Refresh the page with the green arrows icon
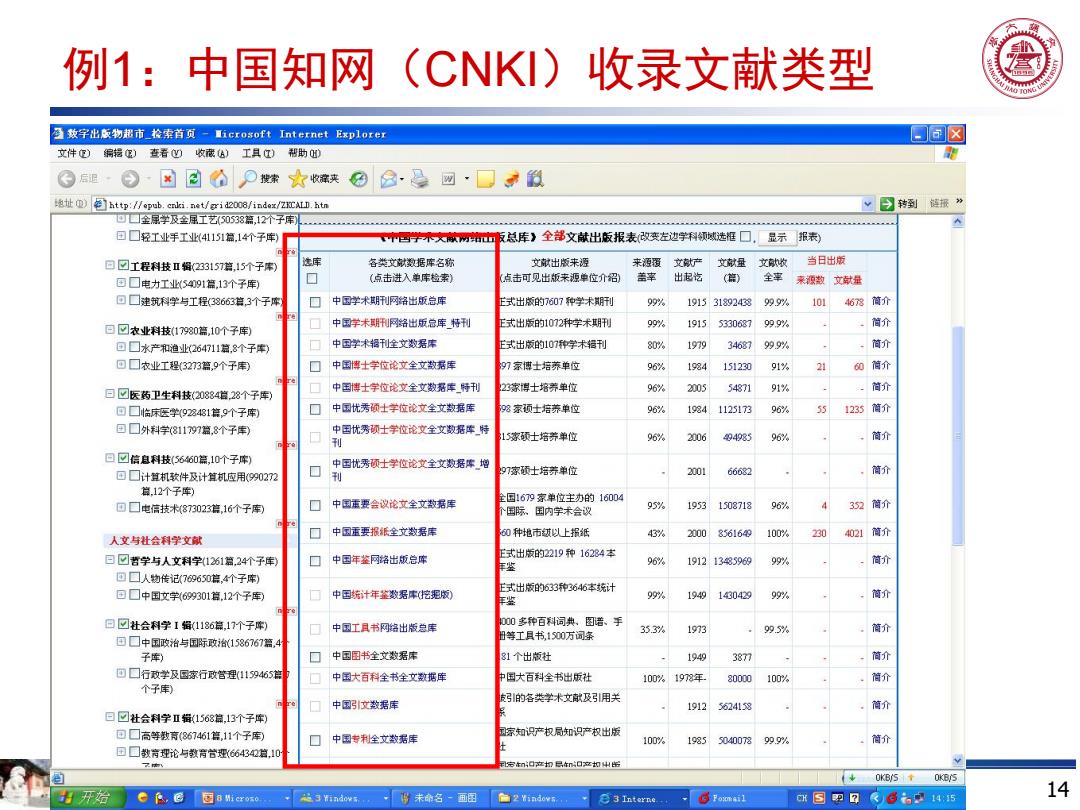Viewport: 1080px width, 810px height. coord(194,179)
